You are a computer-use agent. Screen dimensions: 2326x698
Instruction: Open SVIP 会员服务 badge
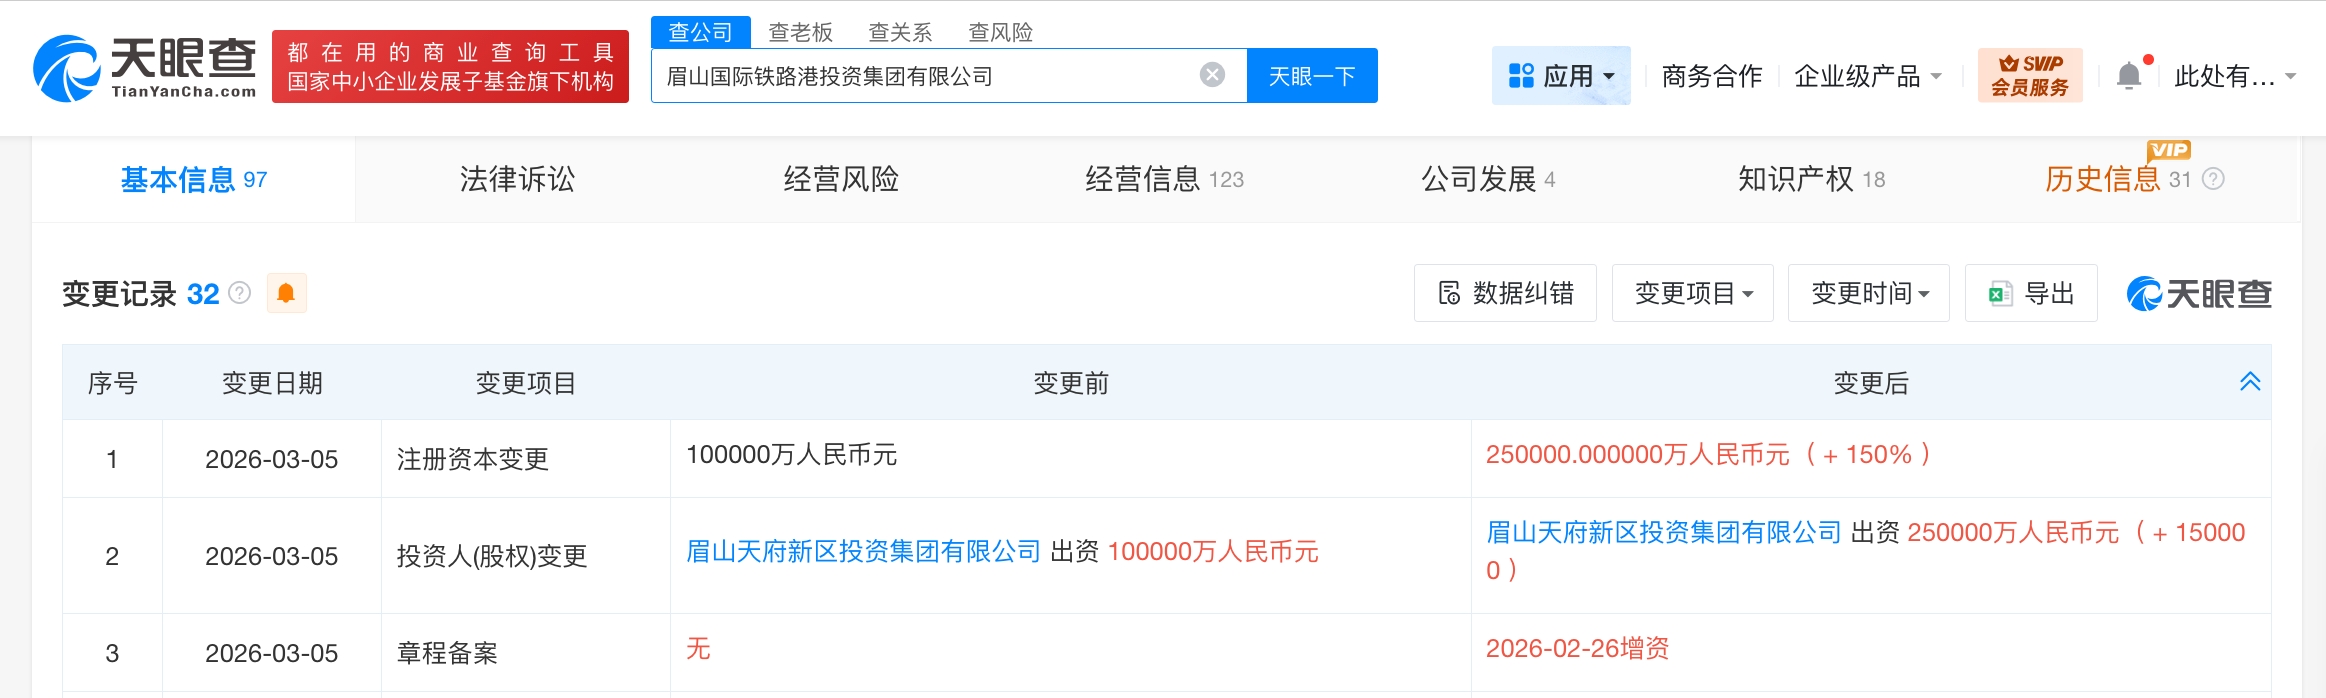click(x=2029, y=75)
